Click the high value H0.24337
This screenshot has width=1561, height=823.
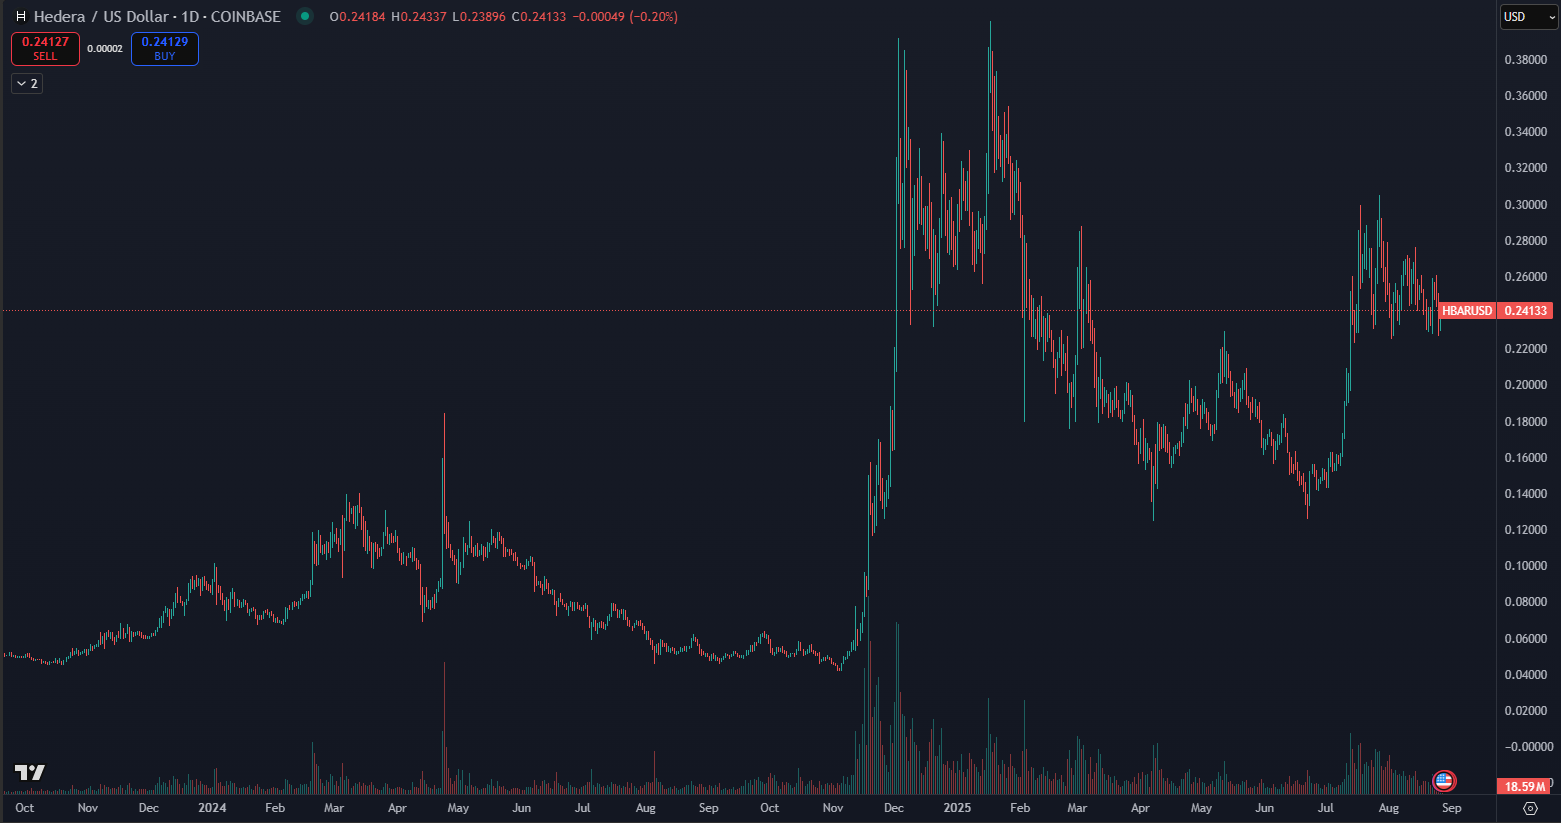(x=419, y=17)
